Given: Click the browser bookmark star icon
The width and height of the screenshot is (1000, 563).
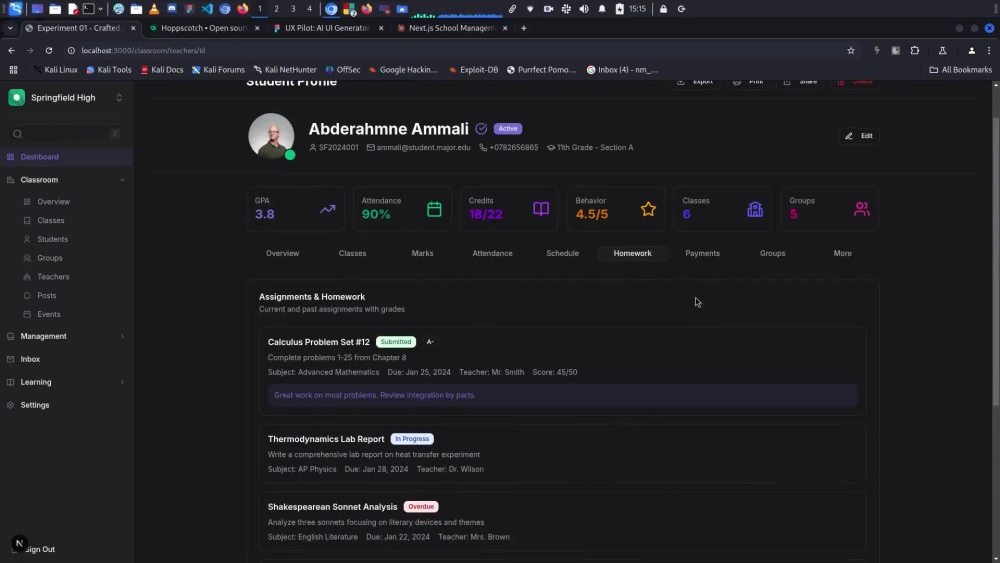Looking at the screenshot, I should 851,50.
